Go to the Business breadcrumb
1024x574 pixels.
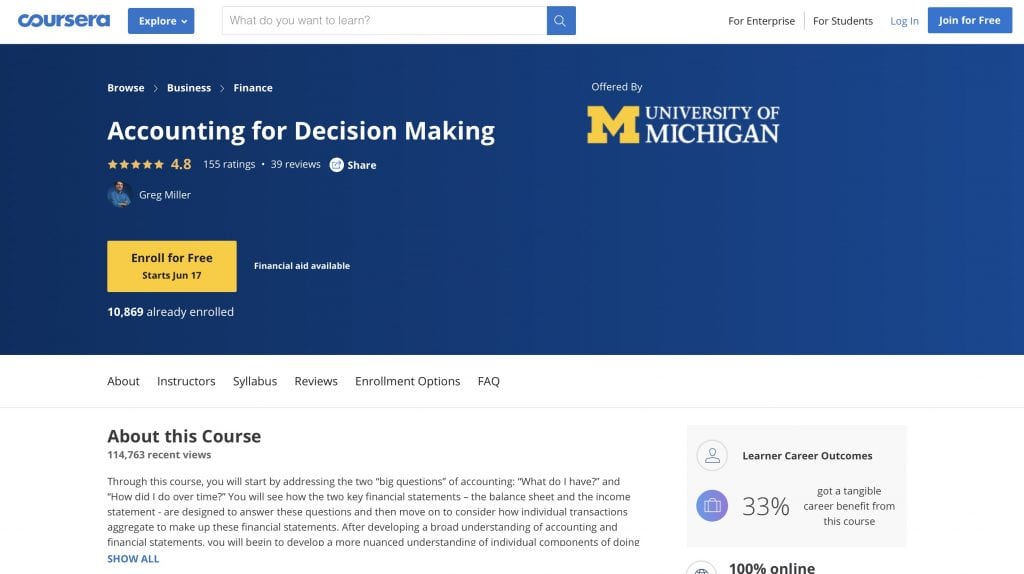pos(189,88)
